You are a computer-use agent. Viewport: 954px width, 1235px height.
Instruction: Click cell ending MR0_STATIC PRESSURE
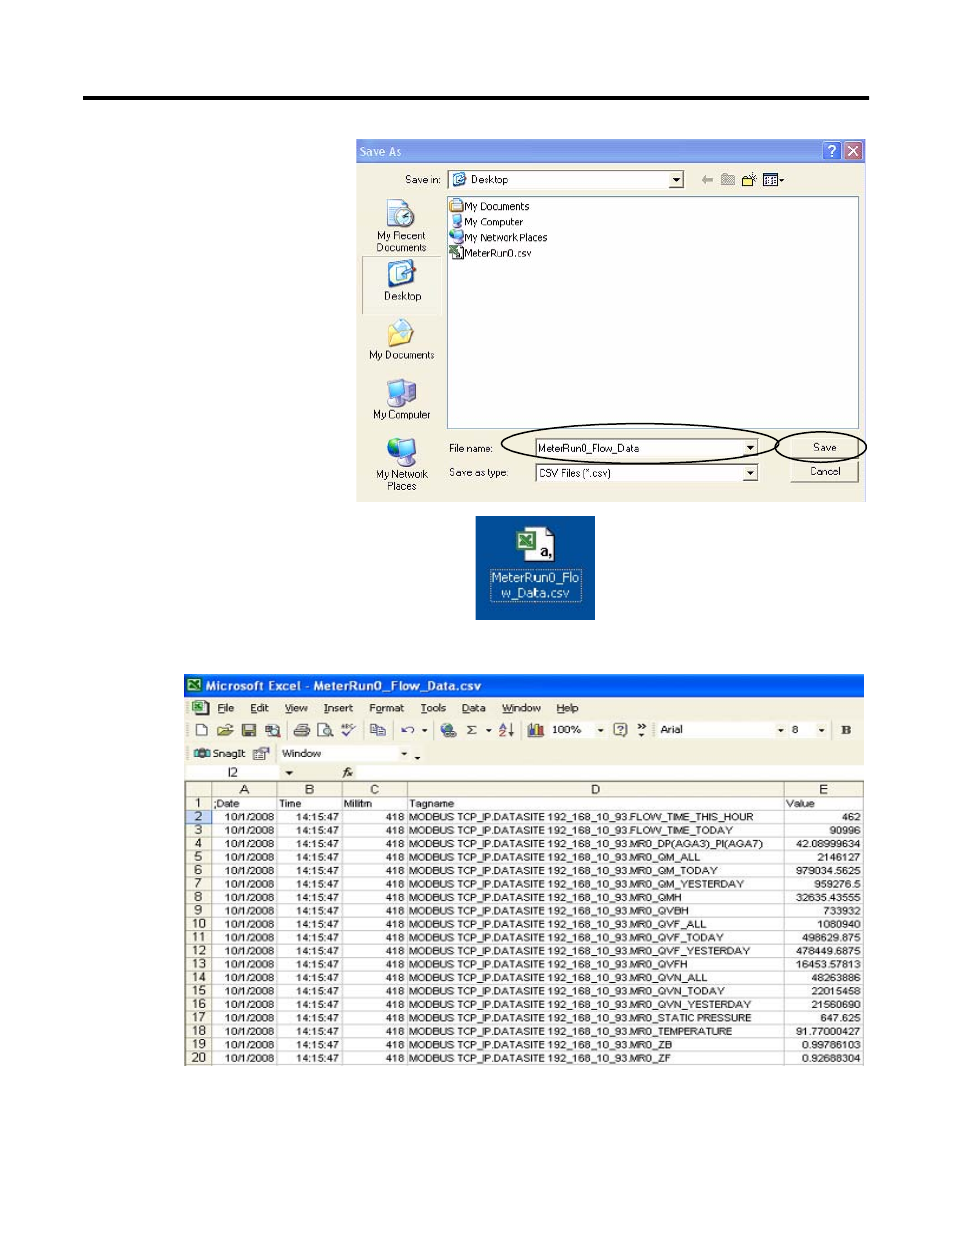click(595, 1018)
